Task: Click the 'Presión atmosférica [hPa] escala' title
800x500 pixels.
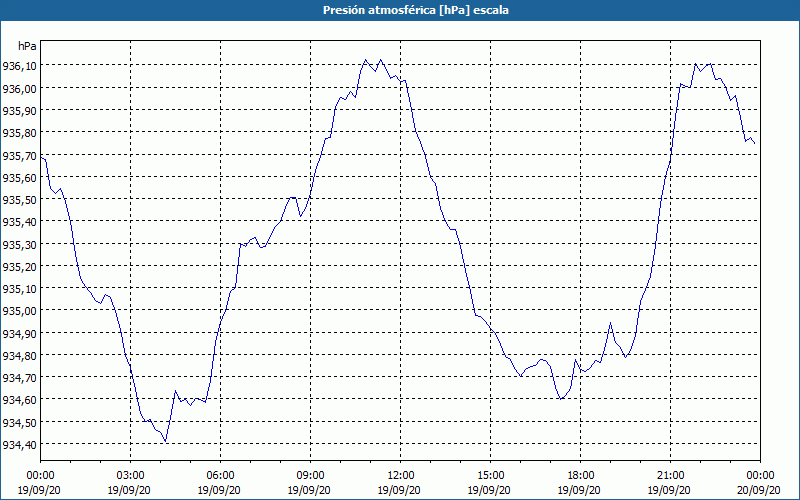Action: (416, 10)
